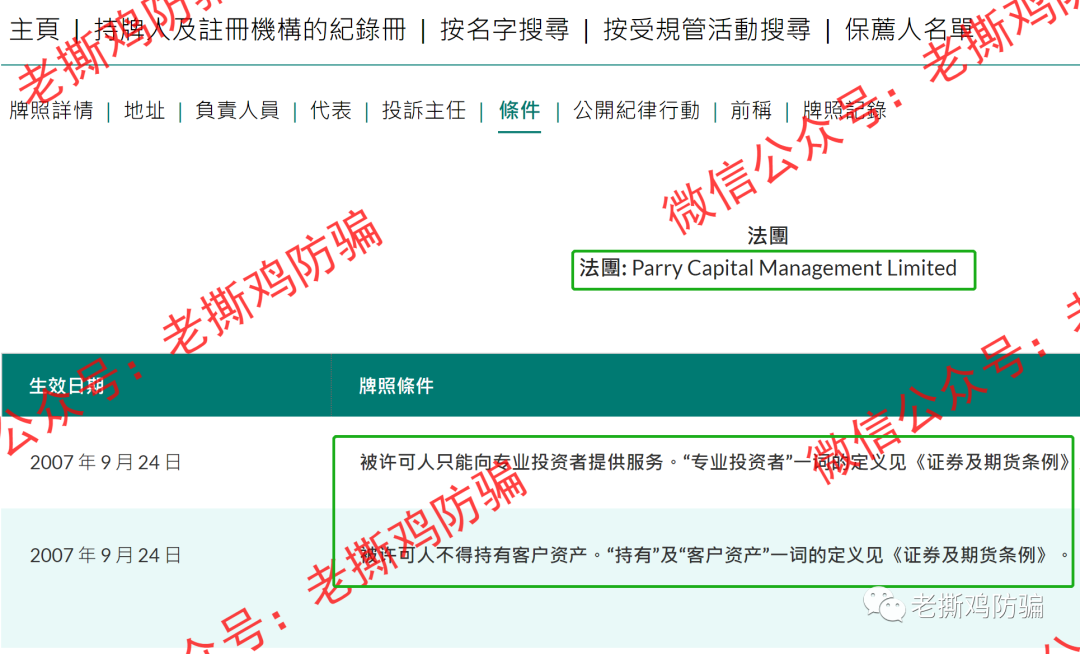Switch to 代表 tab
The height and width of the screenshot is (654, 1080).
[331, 111]
